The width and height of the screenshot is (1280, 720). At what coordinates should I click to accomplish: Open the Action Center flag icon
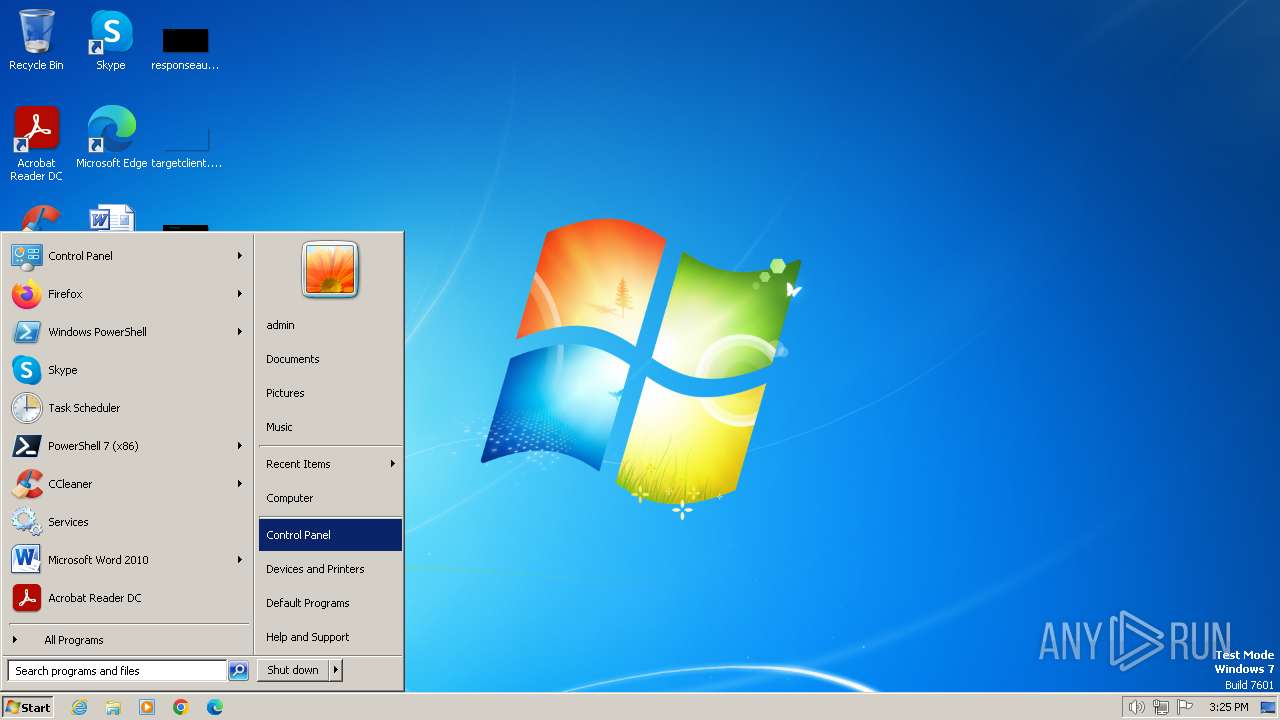[x=1186, y=707]
